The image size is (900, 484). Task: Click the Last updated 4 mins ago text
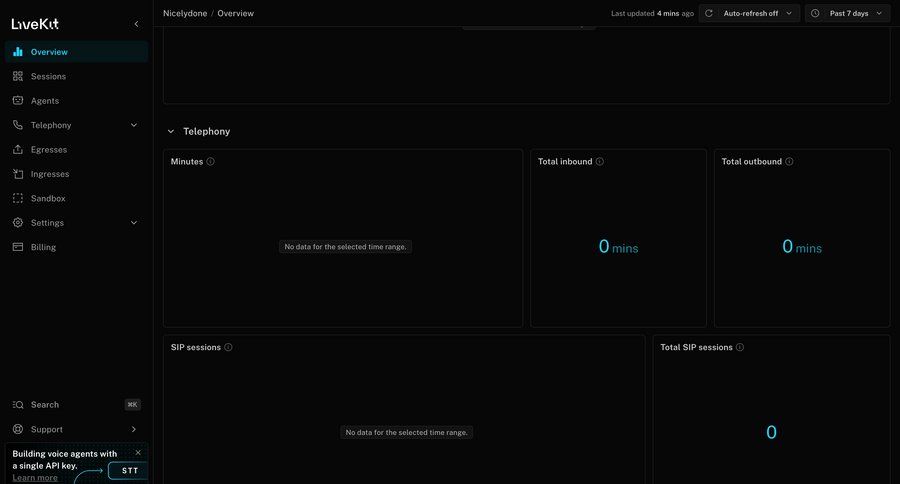pyautogui.click(x=653, y=13)
